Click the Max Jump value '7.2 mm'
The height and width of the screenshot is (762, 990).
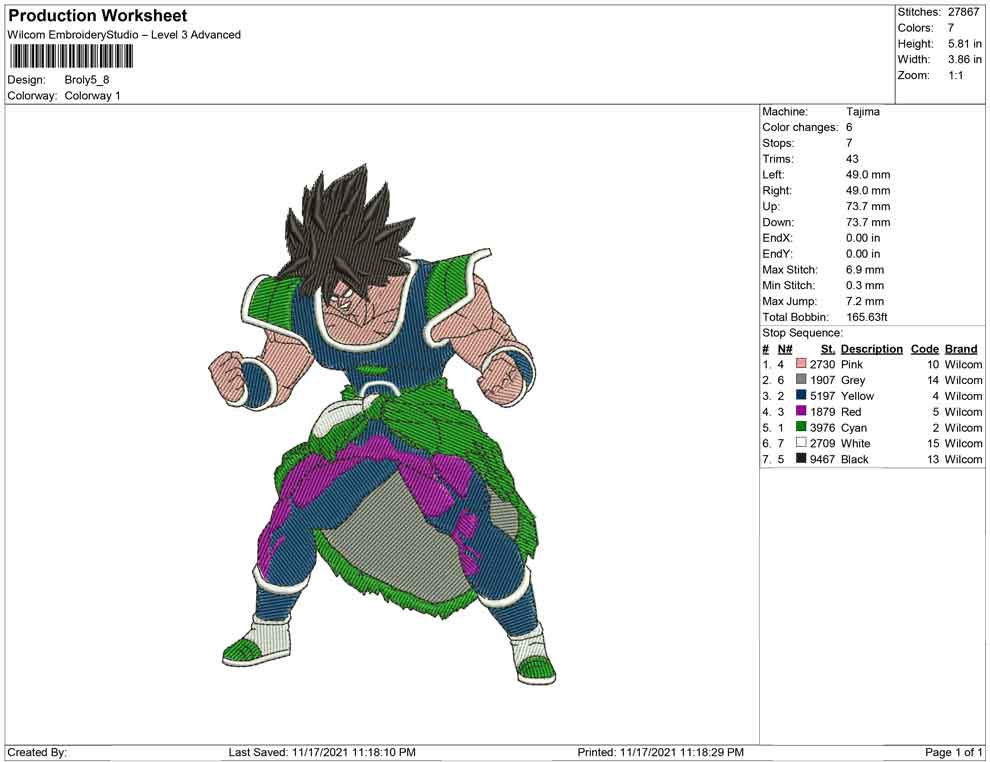point(865,301)
